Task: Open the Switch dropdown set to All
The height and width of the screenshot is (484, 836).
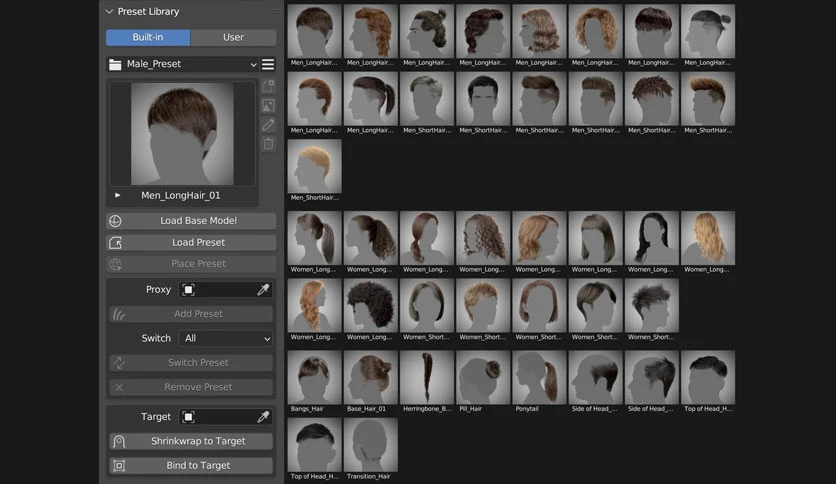Action: [226, 338]
